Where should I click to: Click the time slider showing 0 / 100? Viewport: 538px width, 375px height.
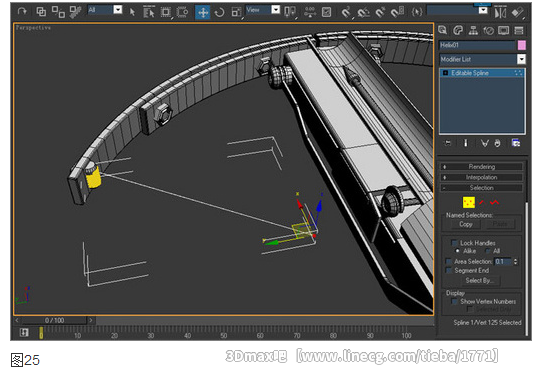click(54, 320)
